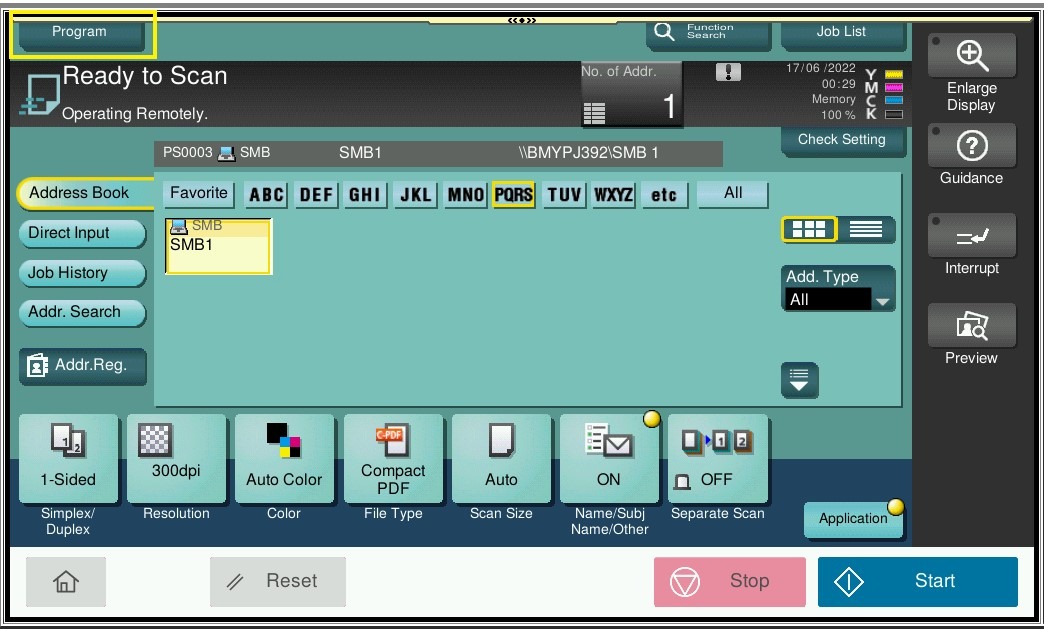The height and width of the screenshot is (629, 1044).
Task: Filter addresses by ABC tab
Action: tap(266, 194)
